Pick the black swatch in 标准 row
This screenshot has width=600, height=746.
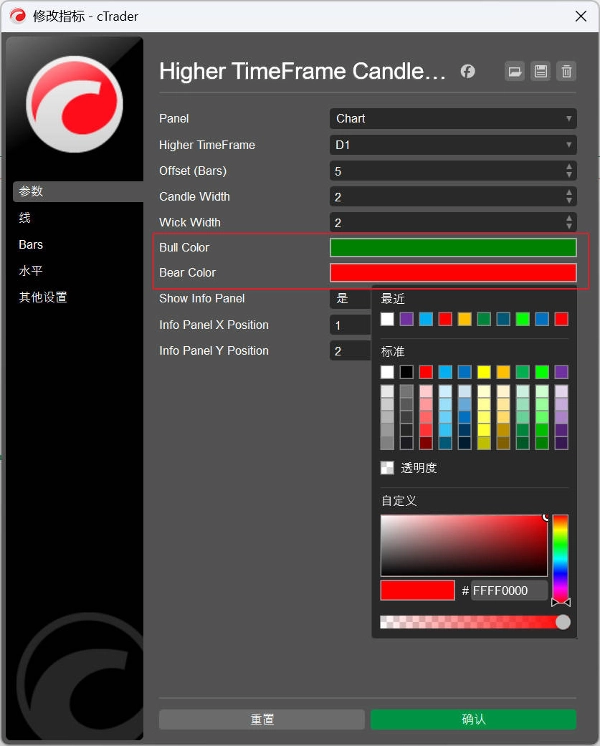point(406,372)
